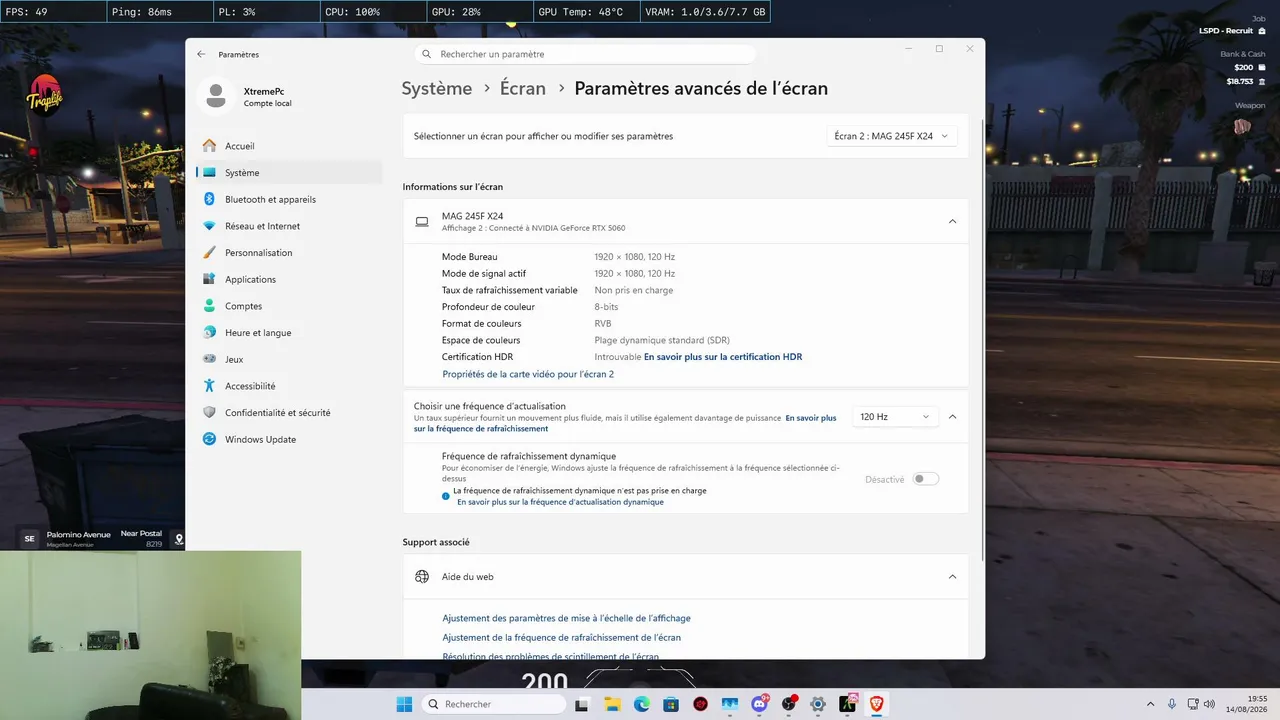Click the globe icon beside Aide du web
Viewport: 1280px width, 720px height.
pyautogui.click(x=422, y=577)
